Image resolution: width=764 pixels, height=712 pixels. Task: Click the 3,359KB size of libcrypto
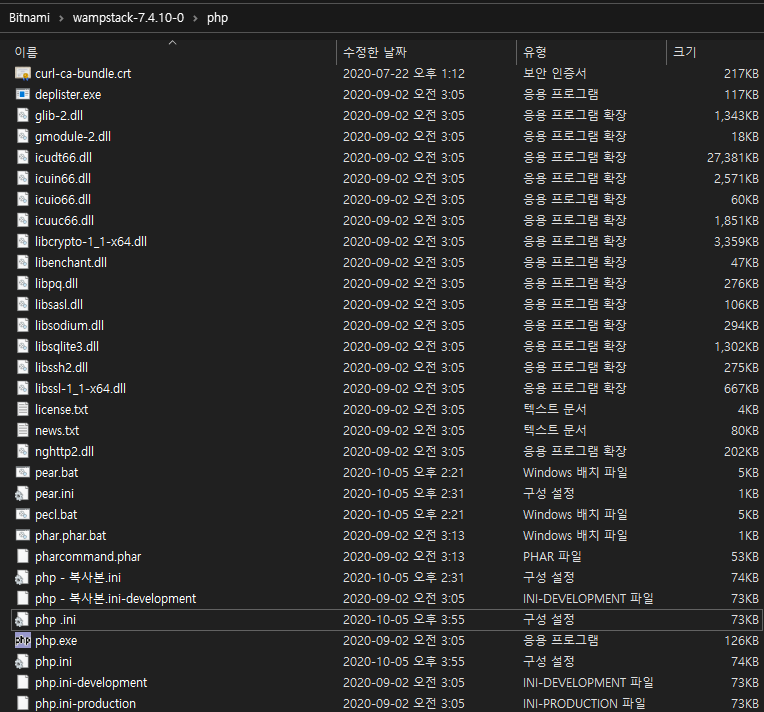coord(736,241)
